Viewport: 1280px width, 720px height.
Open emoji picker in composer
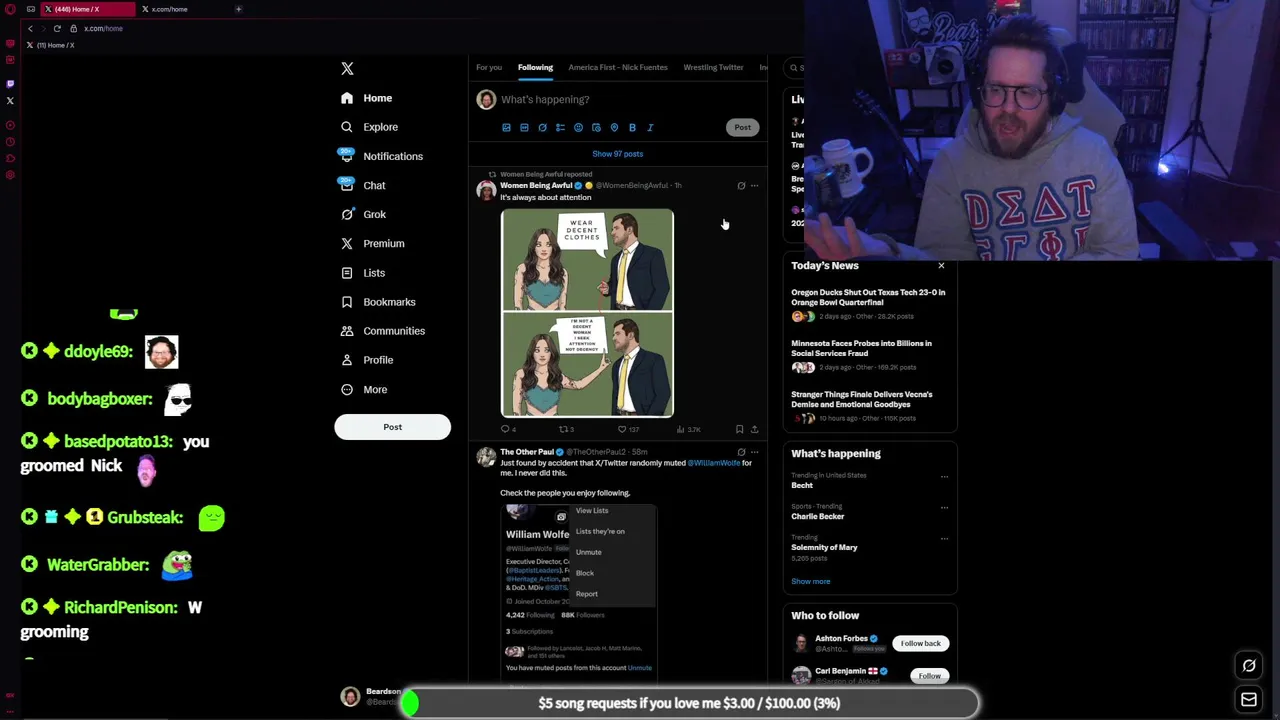578,128
